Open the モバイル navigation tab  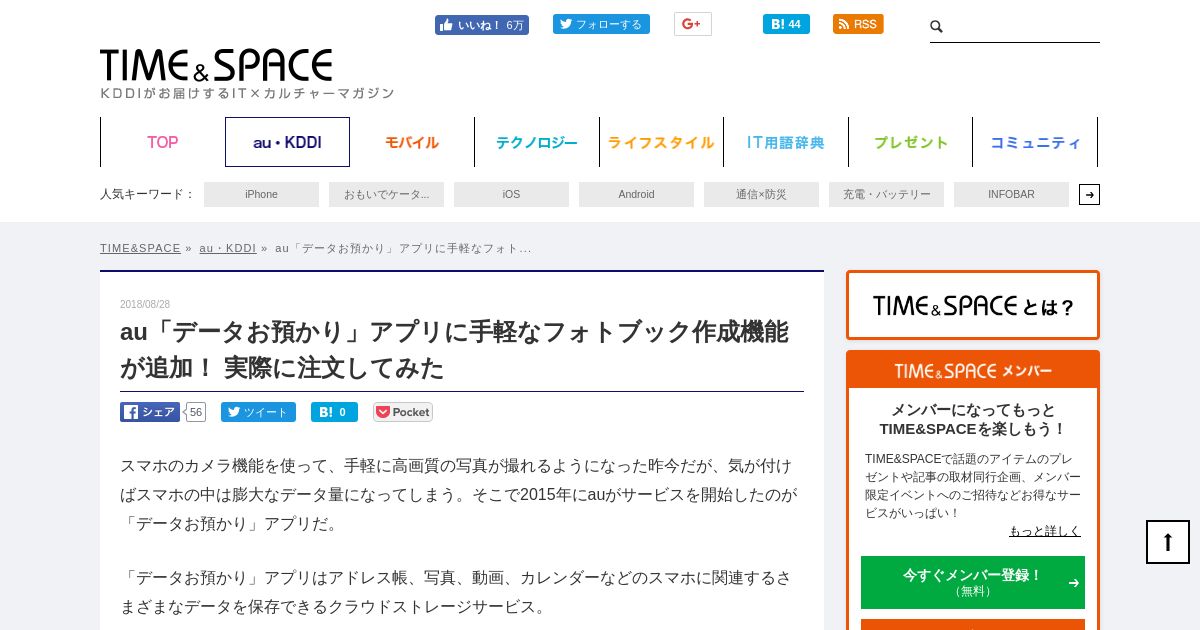tap(412, 142)
